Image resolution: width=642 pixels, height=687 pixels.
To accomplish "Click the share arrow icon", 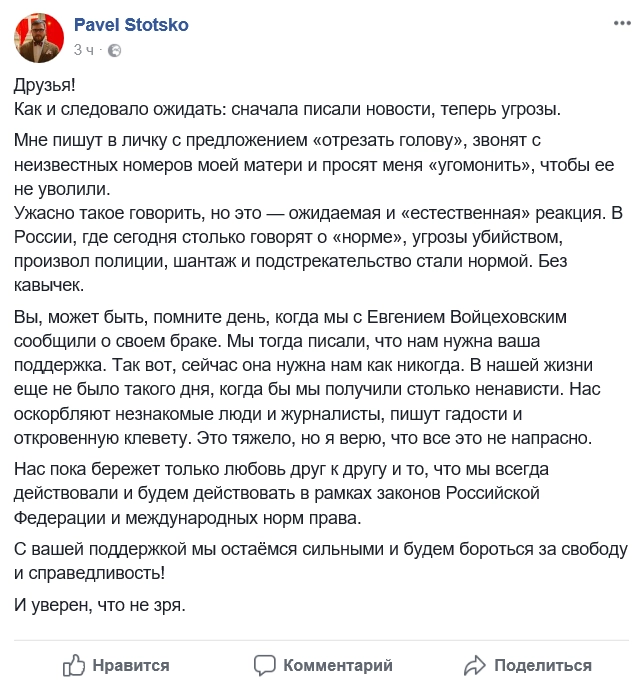I will click(475, 665).
